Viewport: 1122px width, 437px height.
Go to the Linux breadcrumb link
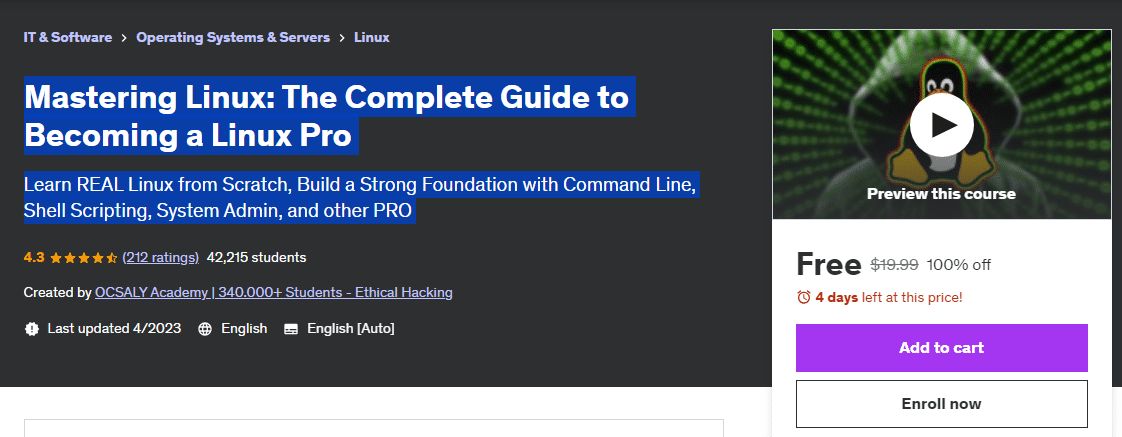372,38
